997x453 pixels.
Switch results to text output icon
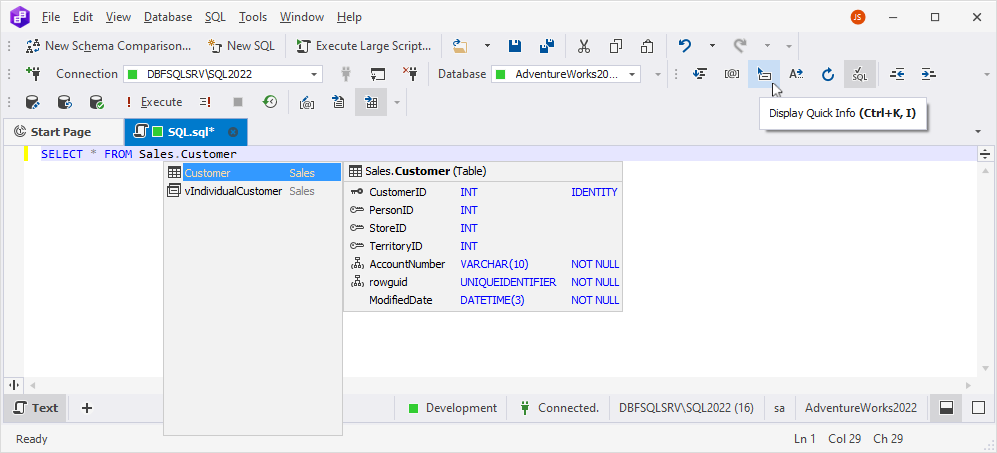coord(339,102)
